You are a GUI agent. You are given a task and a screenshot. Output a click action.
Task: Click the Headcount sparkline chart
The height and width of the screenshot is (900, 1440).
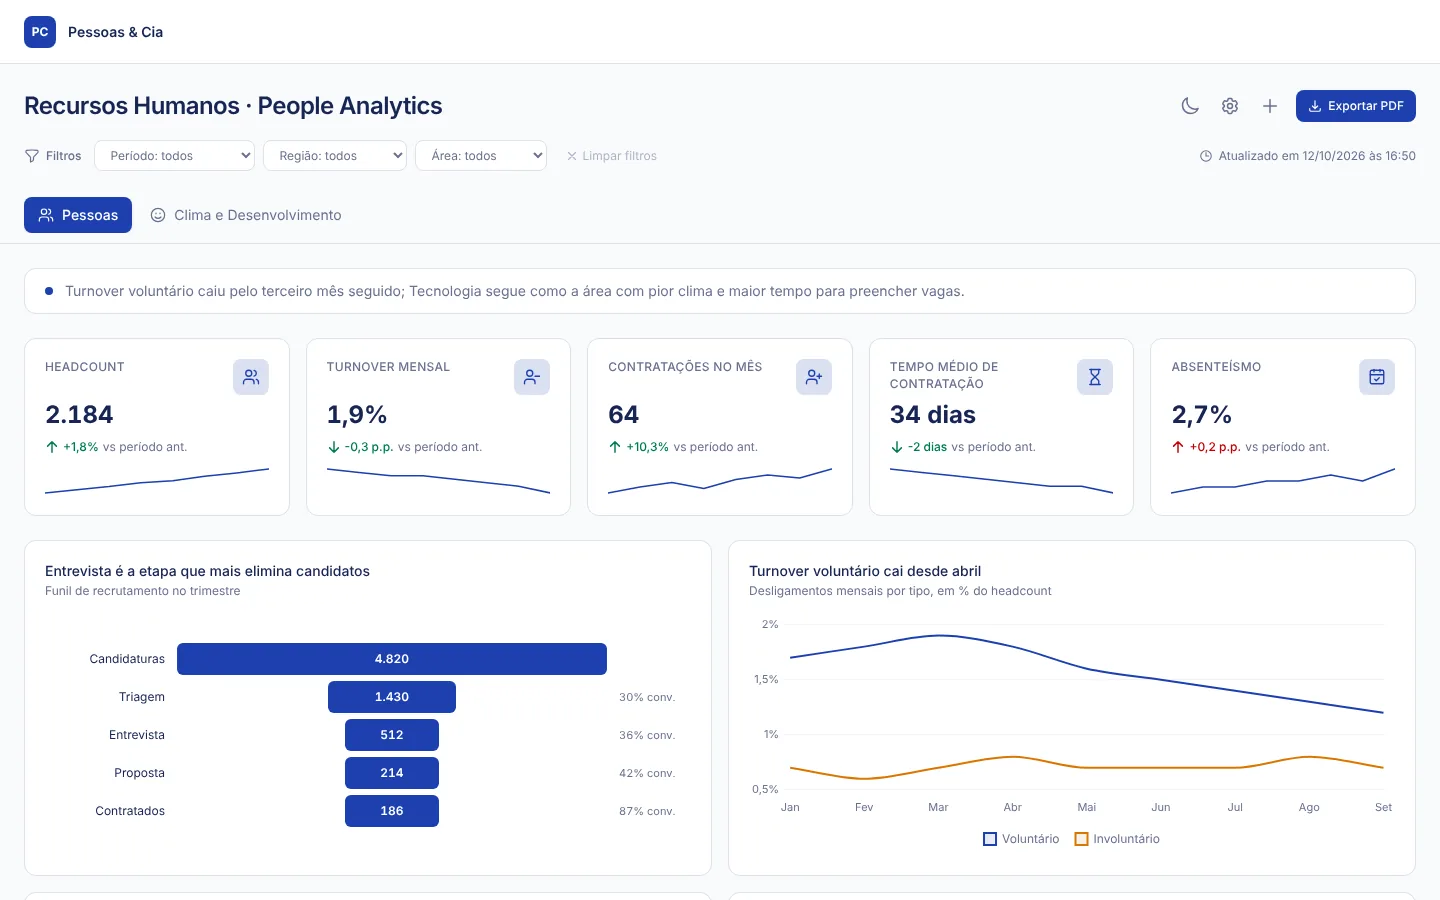point(157,481)
